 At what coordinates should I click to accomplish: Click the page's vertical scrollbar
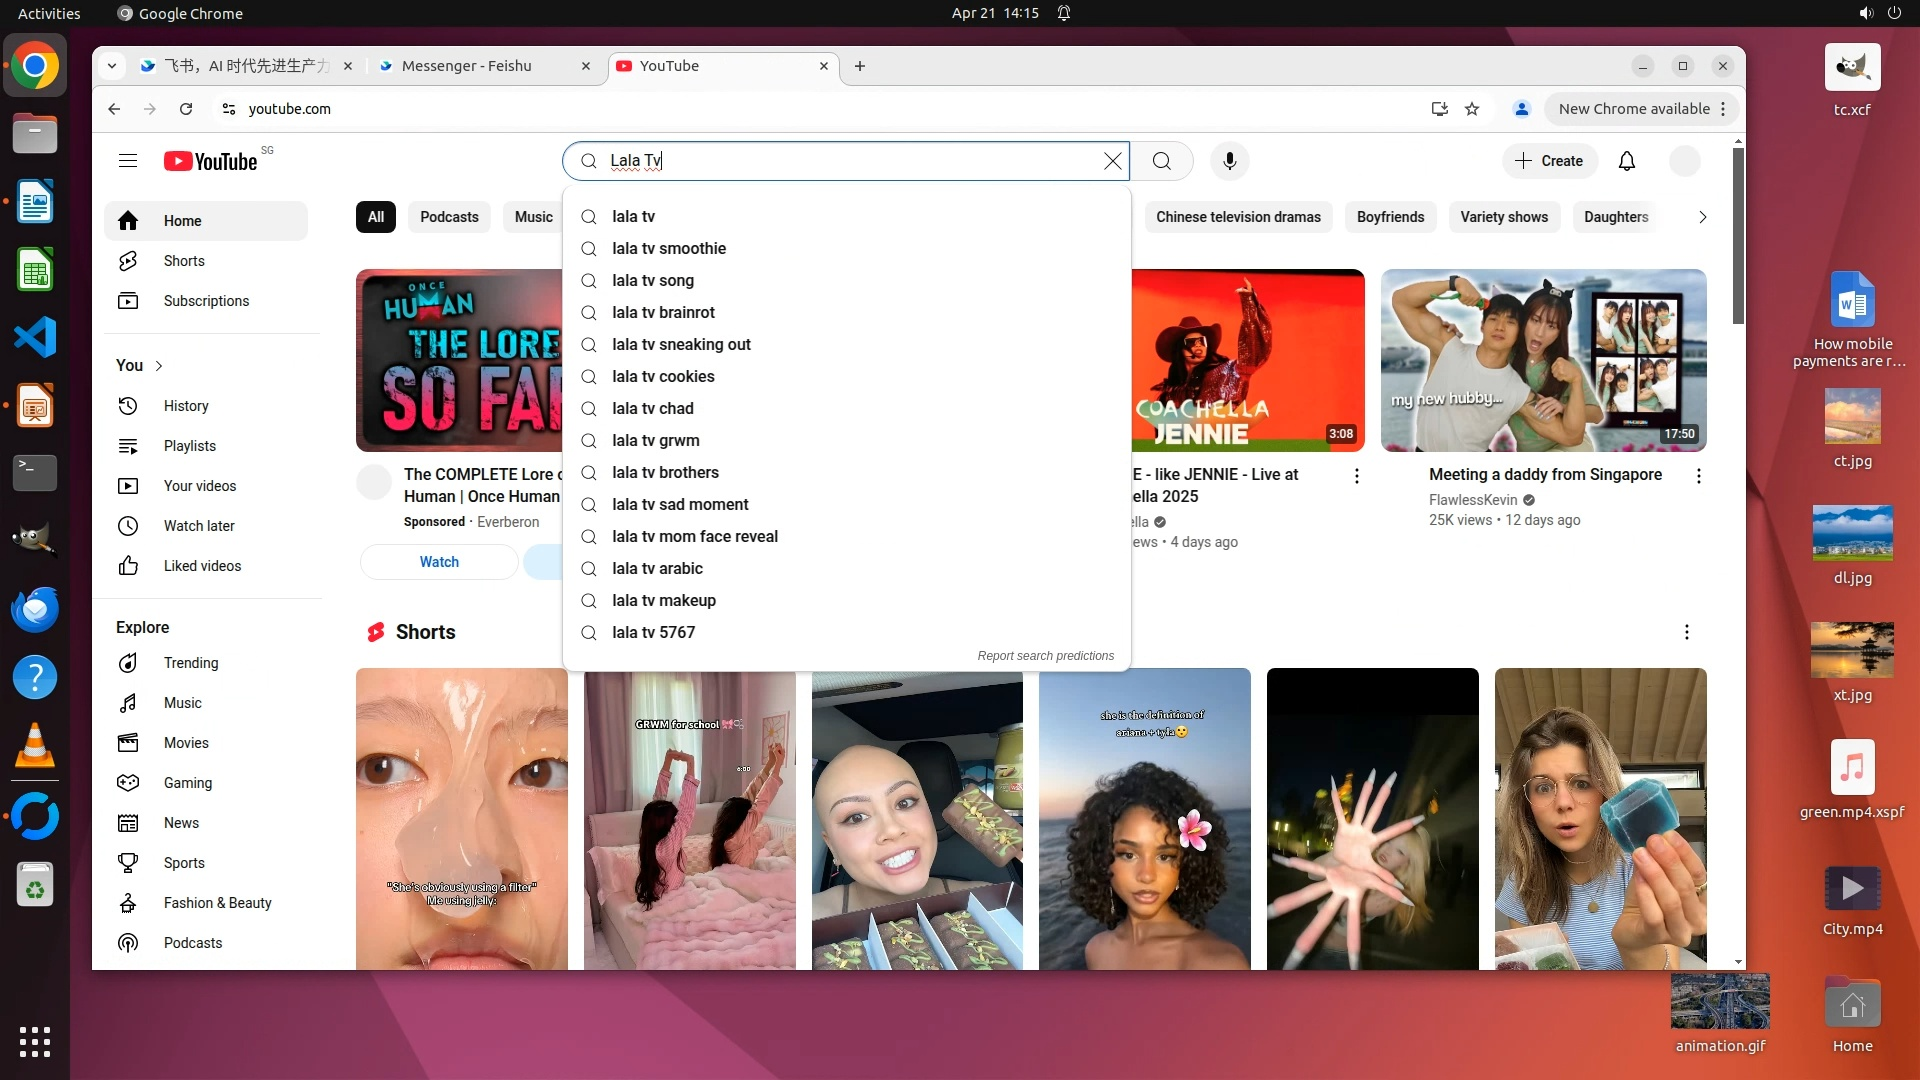[x=1738, y=235]
